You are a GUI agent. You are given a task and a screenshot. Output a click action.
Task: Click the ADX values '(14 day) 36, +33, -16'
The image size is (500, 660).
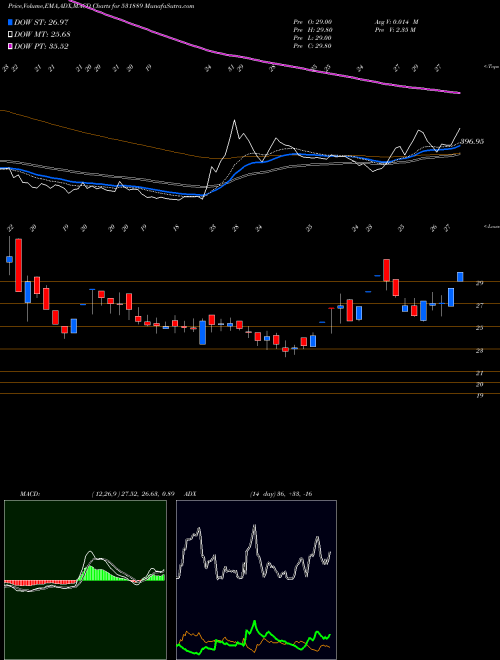[281, 494]
